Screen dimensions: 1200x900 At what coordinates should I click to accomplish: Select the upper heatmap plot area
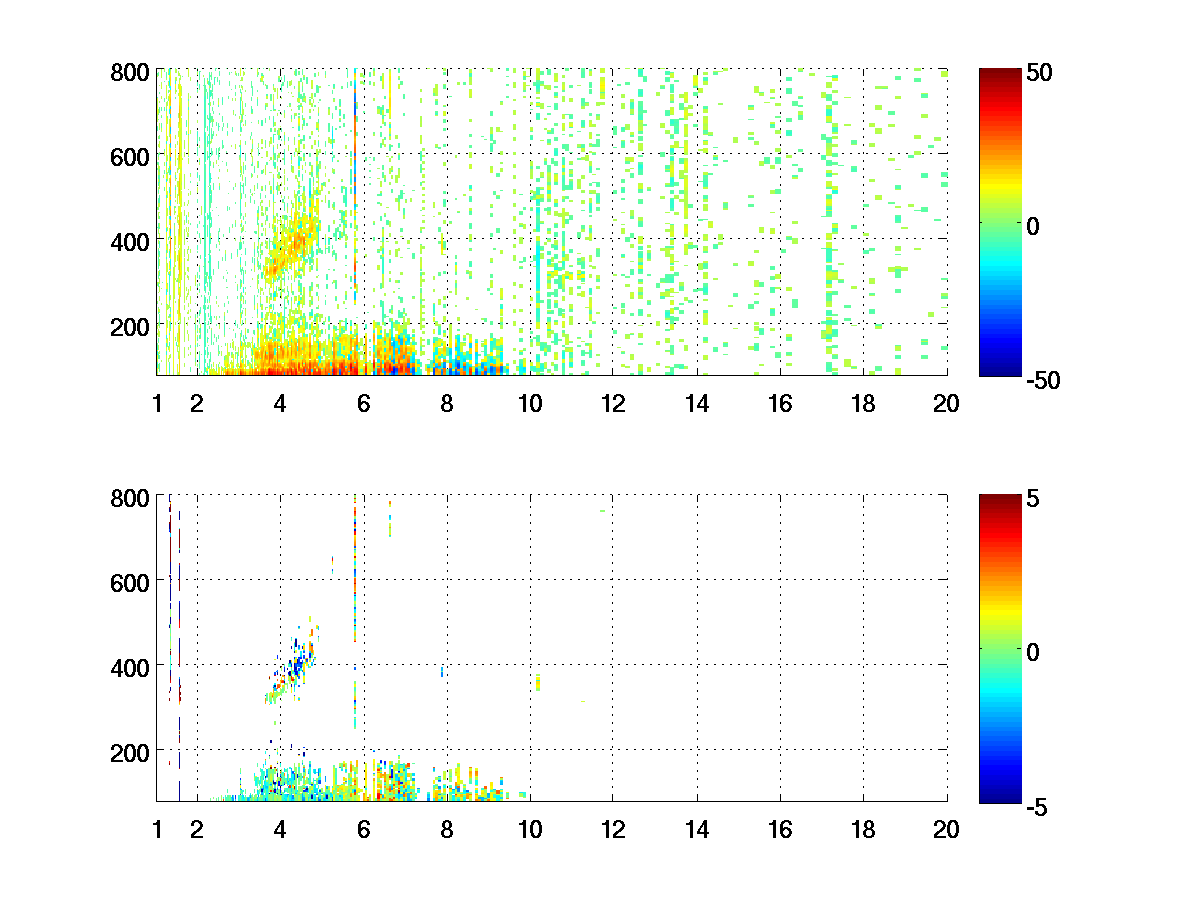click(x=552, y=222)
